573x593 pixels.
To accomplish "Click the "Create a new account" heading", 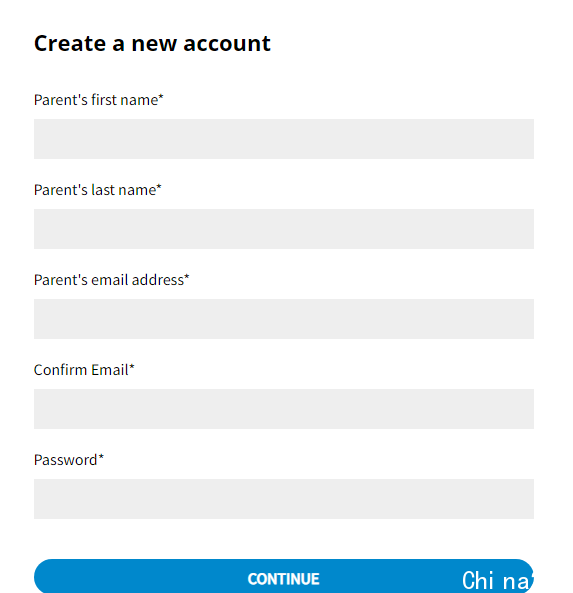I will [152, 43].
